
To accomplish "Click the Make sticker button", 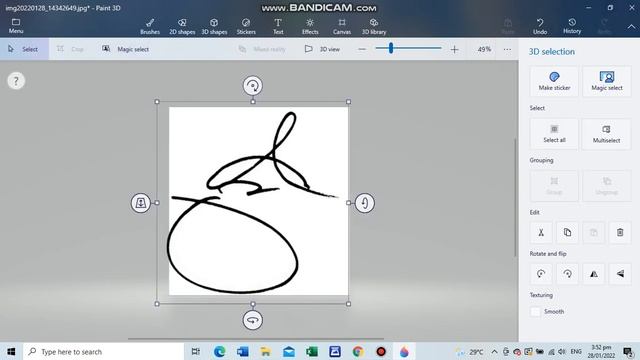I will 554,81.
